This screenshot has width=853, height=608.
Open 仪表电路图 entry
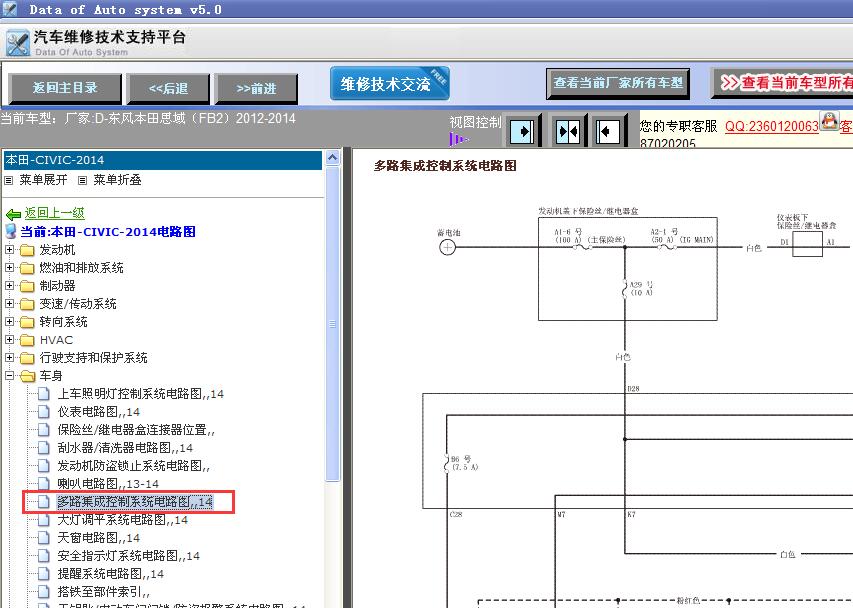point(98,412)
